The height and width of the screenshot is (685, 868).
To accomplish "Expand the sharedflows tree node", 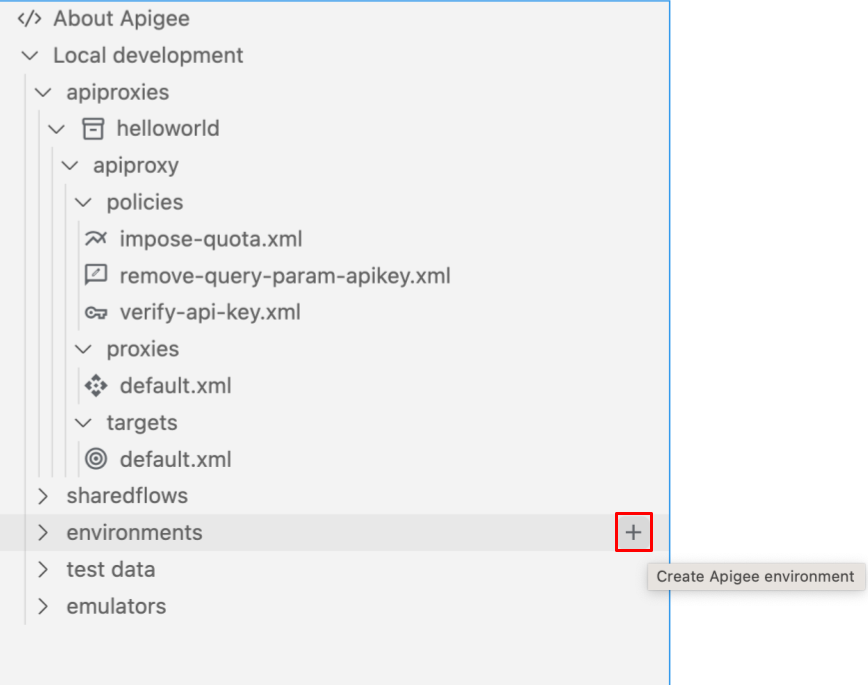I will pos(42,495).
